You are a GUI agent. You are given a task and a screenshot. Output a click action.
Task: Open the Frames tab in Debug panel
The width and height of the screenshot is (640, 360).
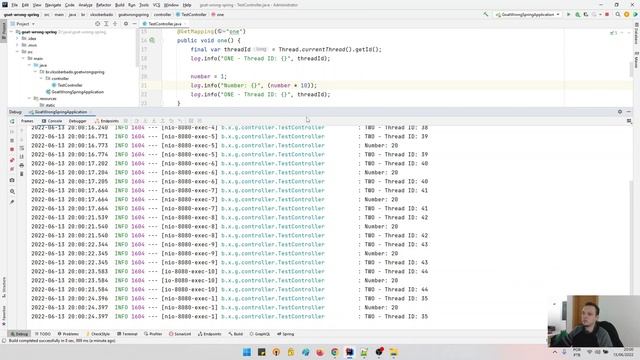point(27,121)
